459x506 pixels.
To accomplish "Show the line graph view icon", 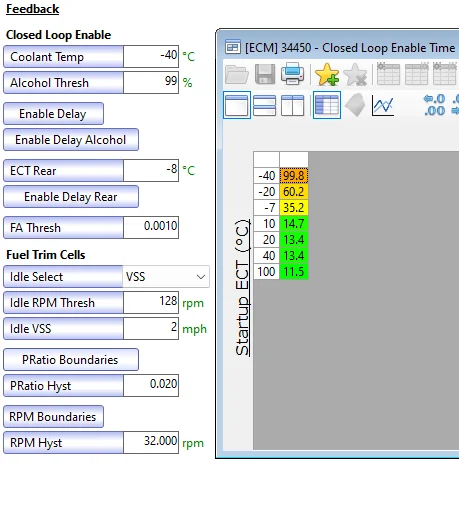I will (x=383, y=105).
